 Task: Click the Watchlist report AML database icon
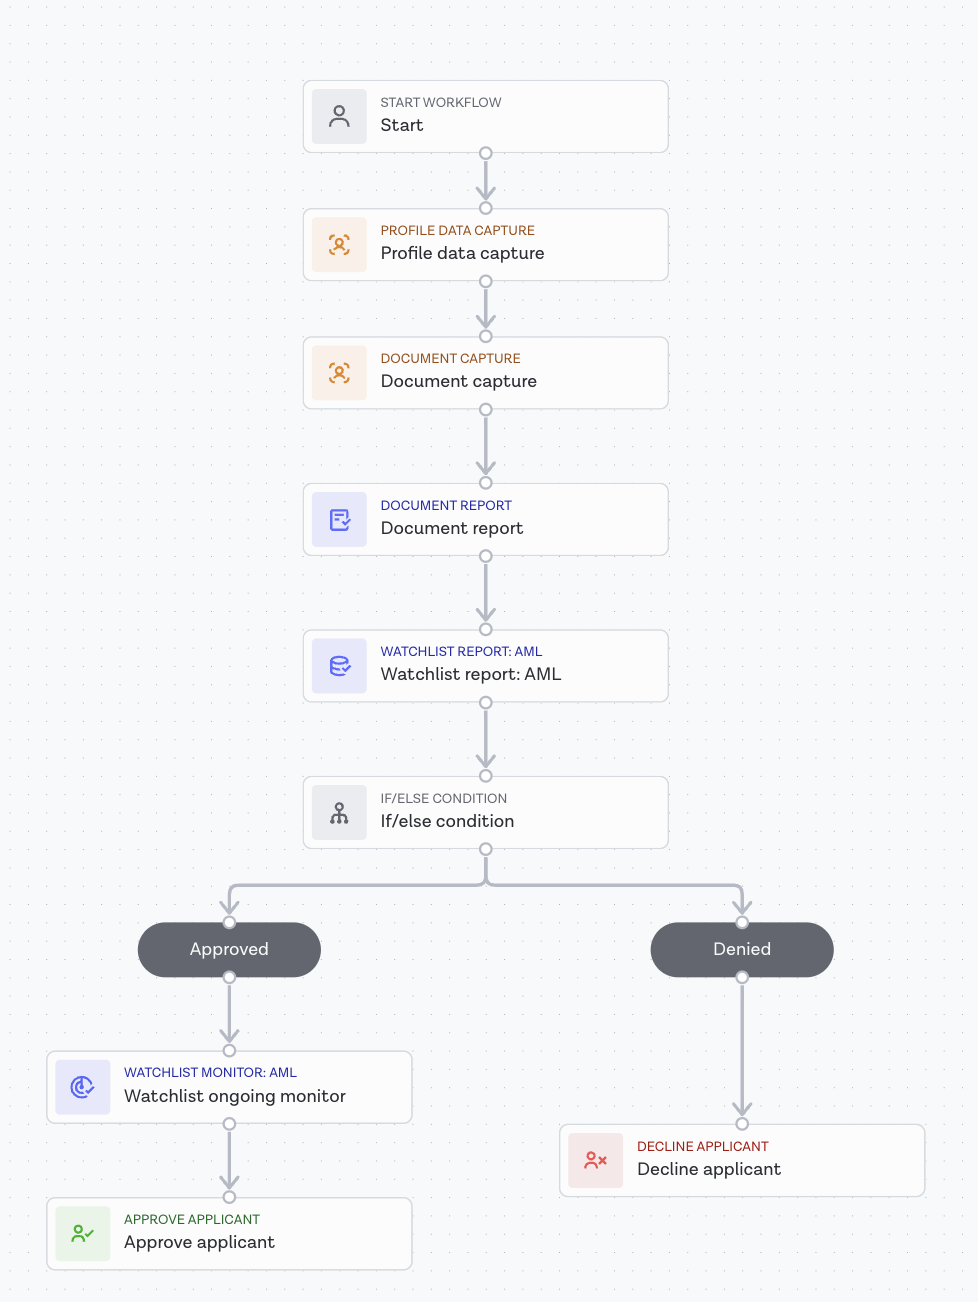339,666
